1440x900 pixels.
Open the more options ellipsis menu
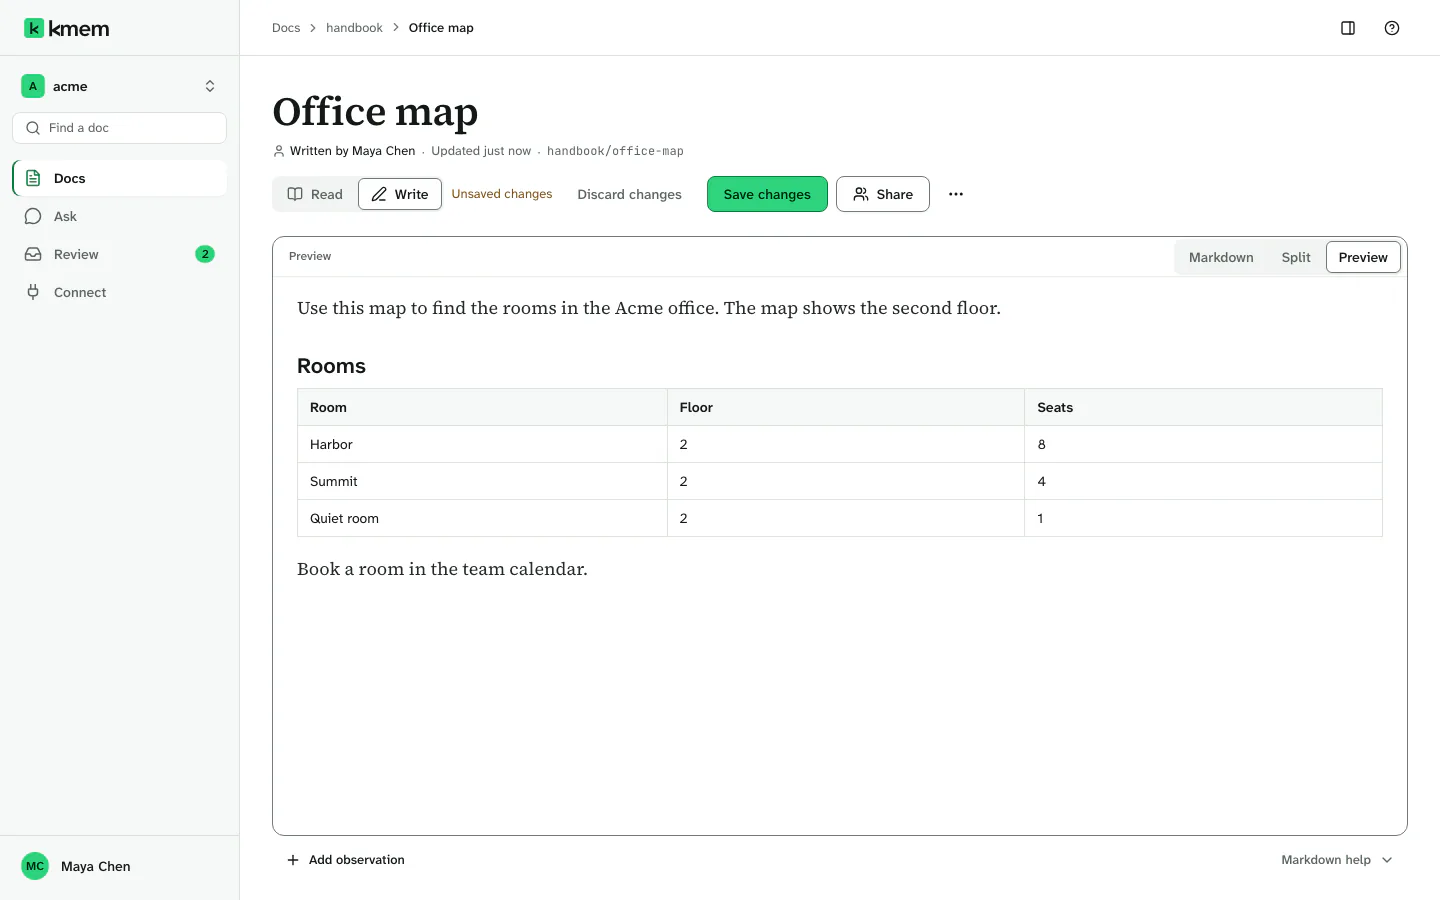pos(956,194)
